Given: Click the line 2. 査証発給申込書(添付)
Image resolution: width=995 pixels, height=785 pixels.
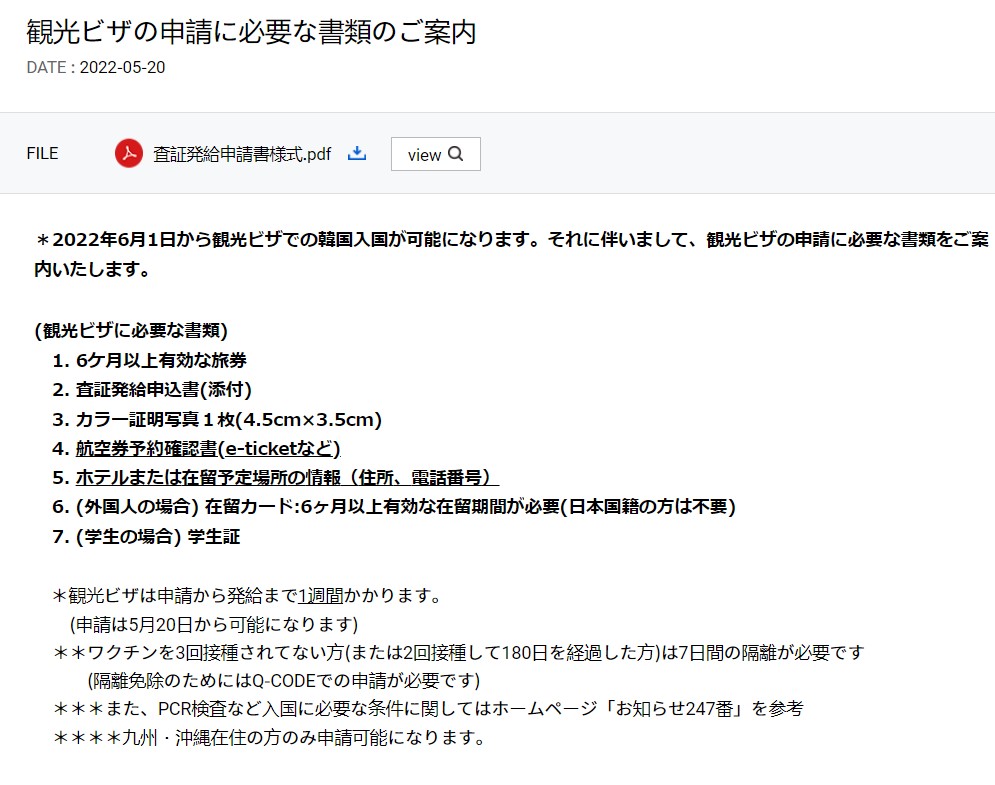Looking at the screenshot, I should 152,390.
